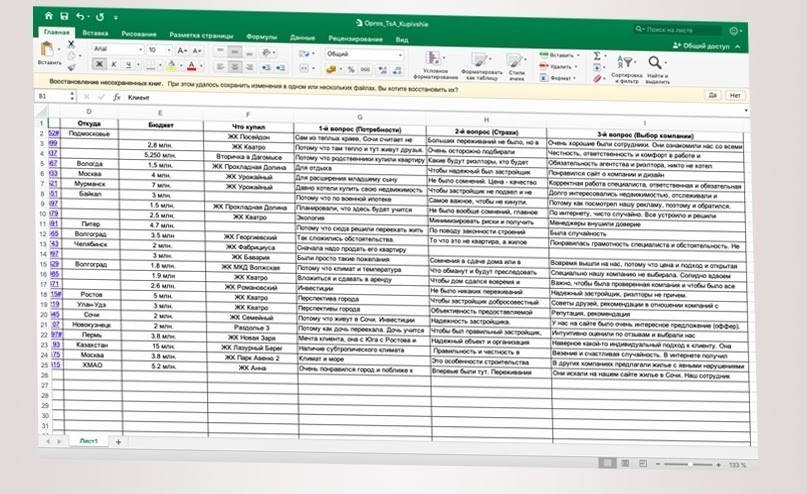The width and height of the screenshot is (807, 494).
Task: Click the Format Painter brush icon
Action: coord(72,67)
